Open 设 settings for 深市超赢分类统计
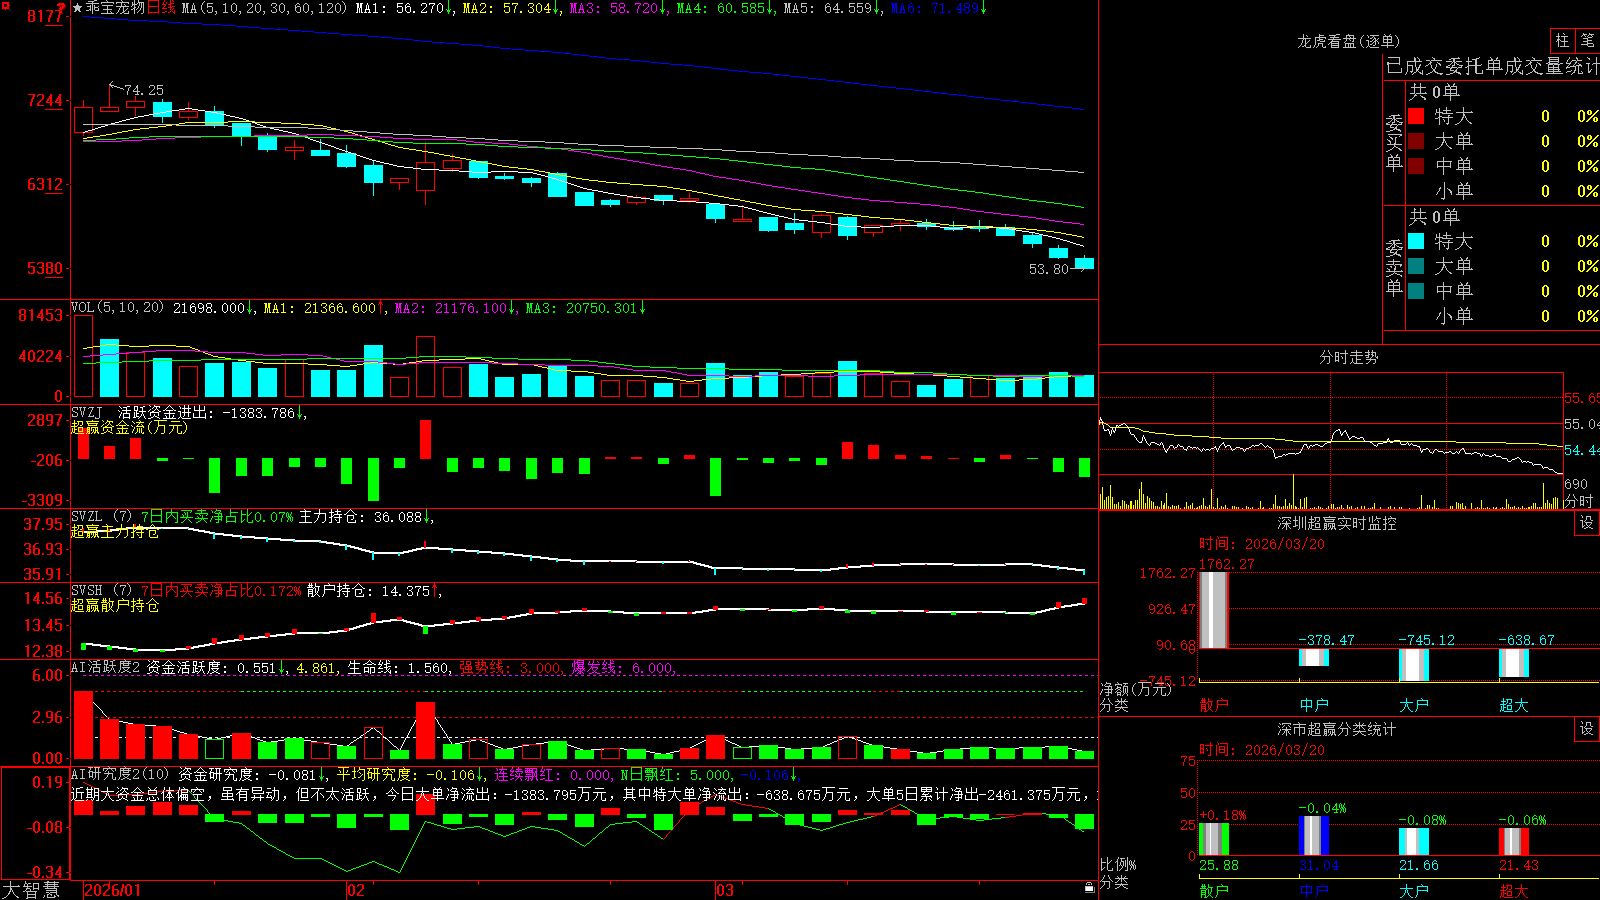This screenshot has width=1600, height=900. 1587,729
